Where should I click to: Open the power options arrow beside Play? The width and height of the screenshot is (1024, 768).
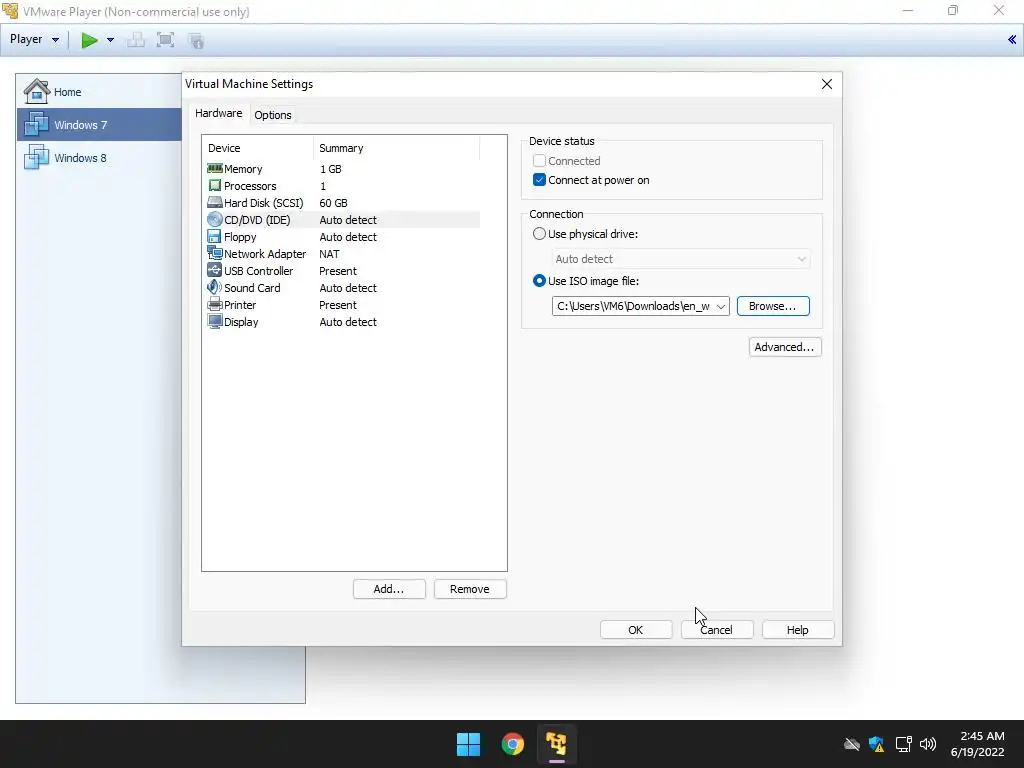click(110, 40)
